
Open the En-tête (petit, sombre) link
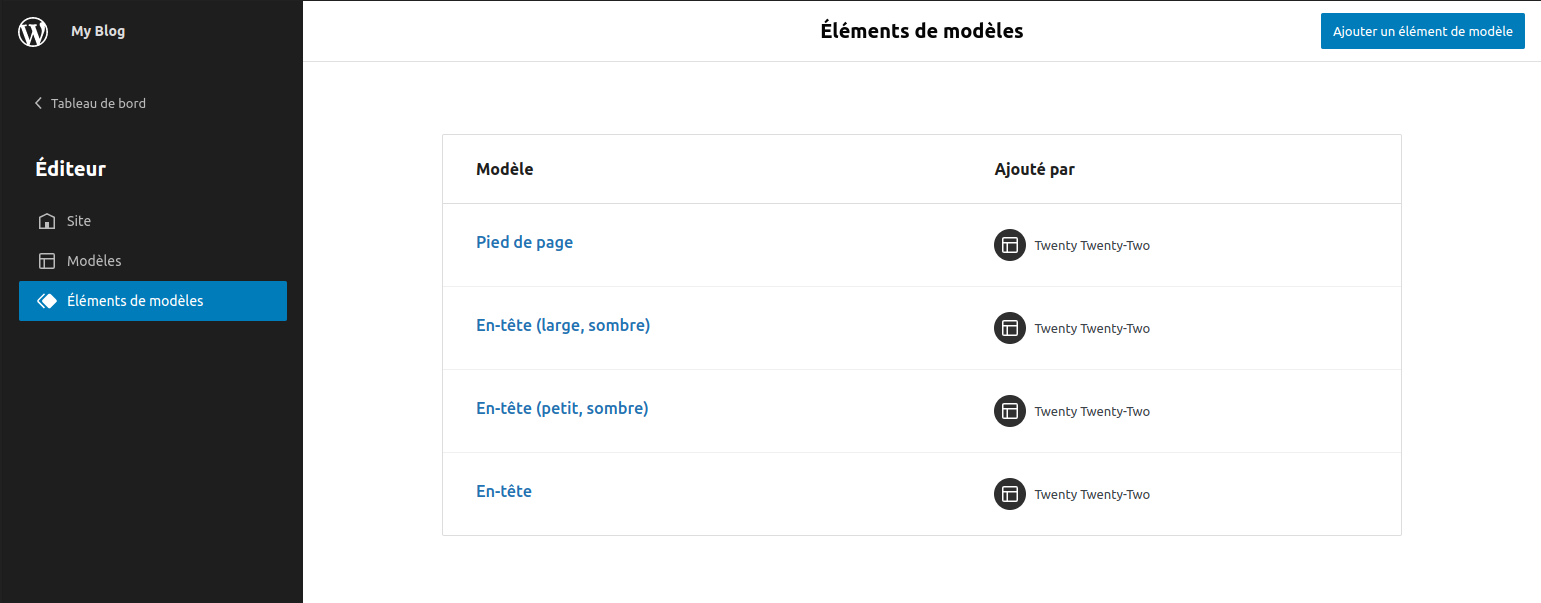(562, 408)
